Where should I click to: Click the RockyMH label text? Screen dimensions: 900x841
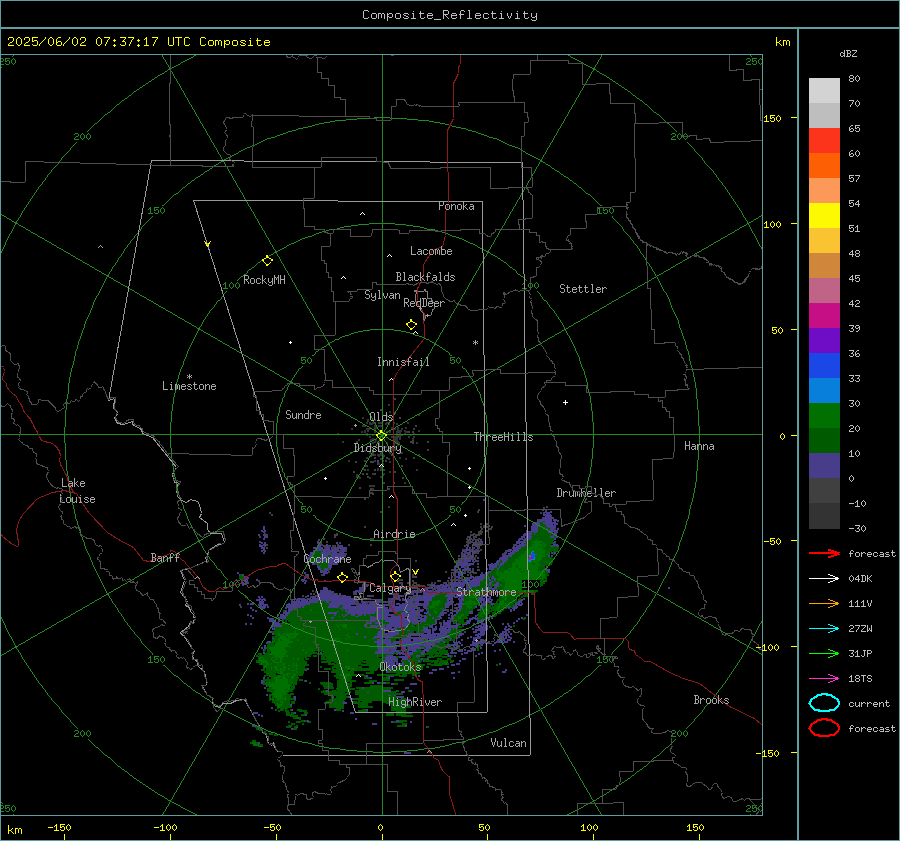pyautogui.click(x=264, y=280)
